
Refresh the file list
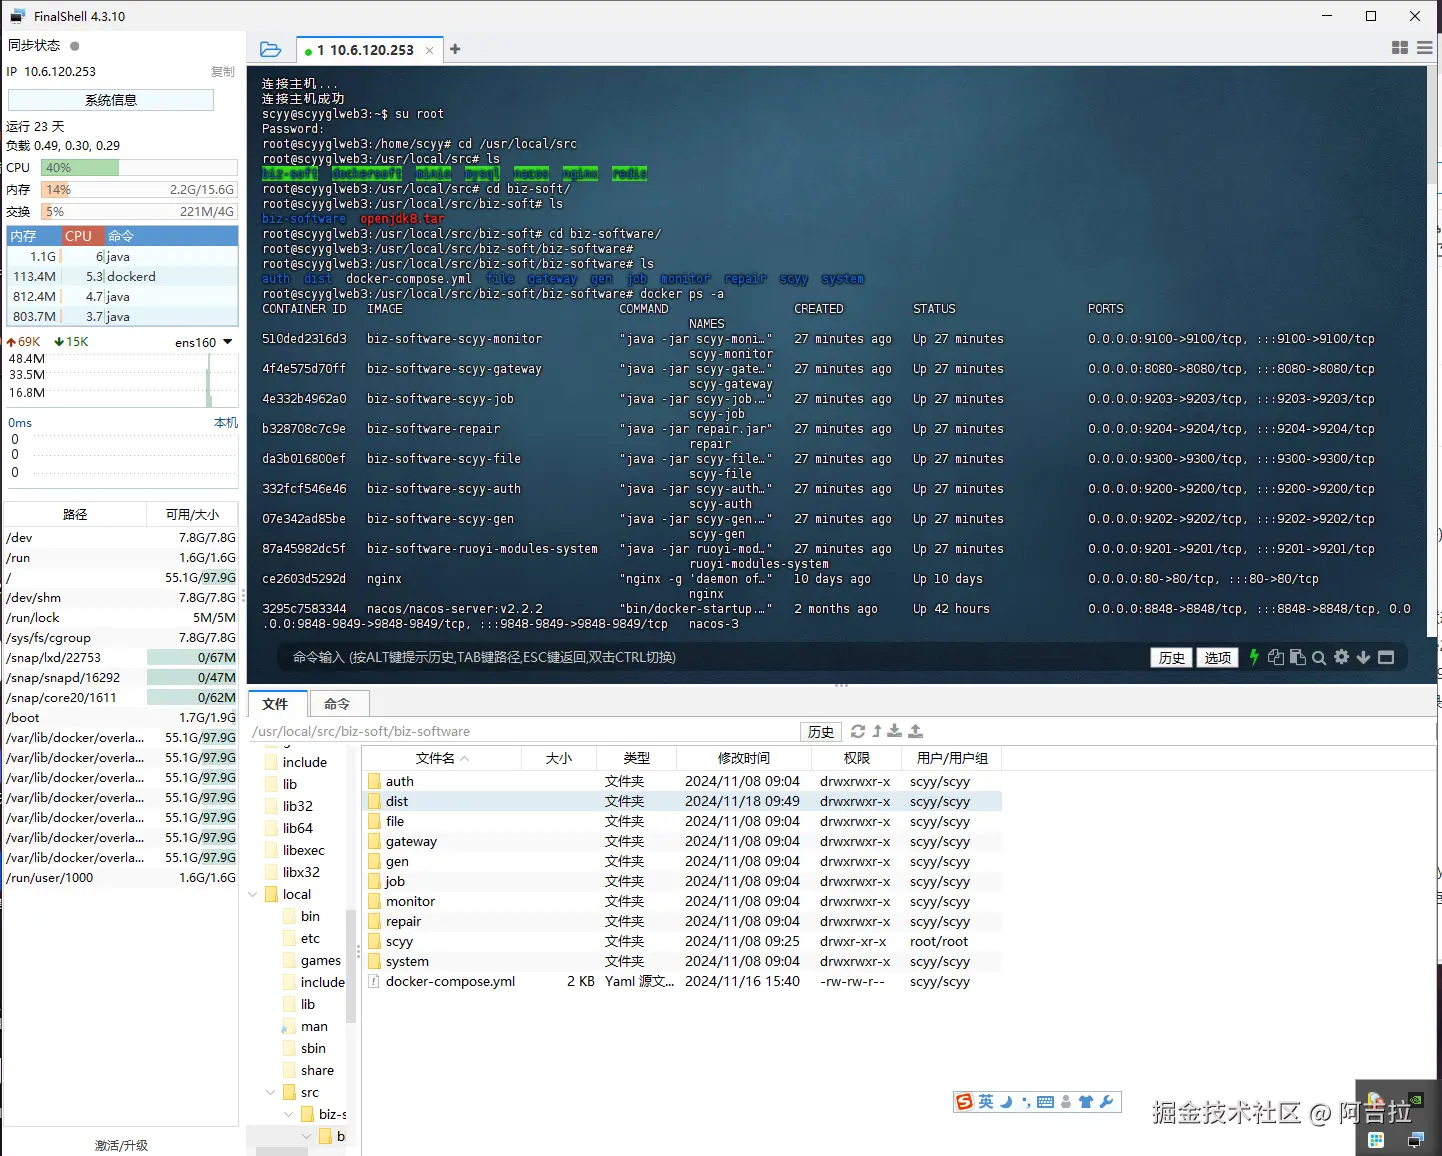858,731
